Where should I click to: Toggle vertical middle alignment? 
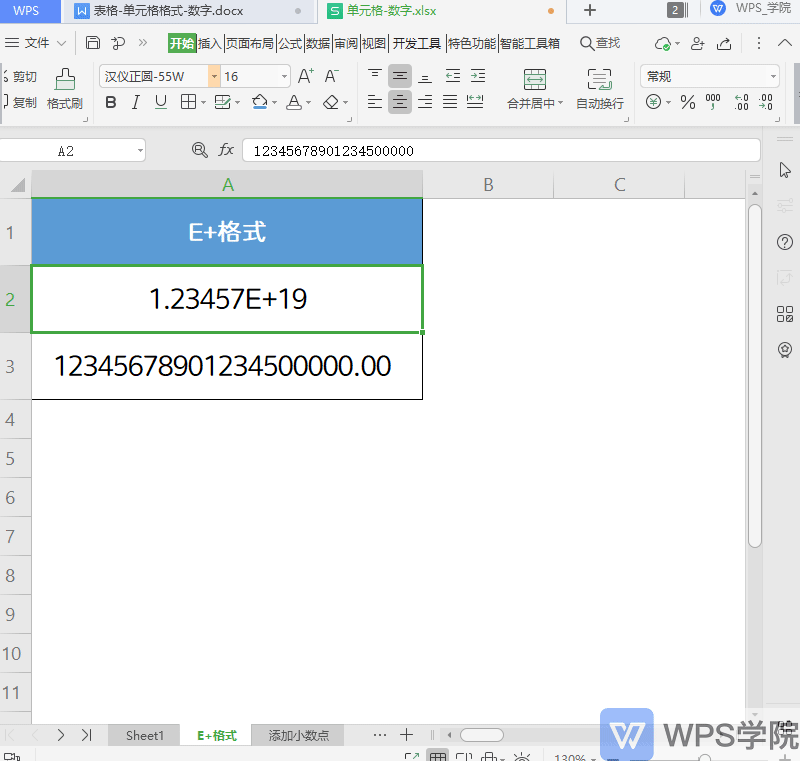[x=399, y=76]
